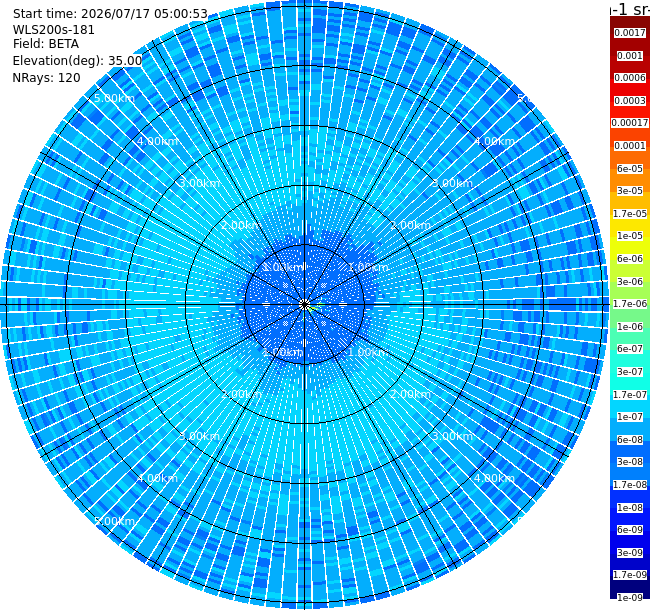
Task: Click the Field: BETA label
Action: pos(46,44)
